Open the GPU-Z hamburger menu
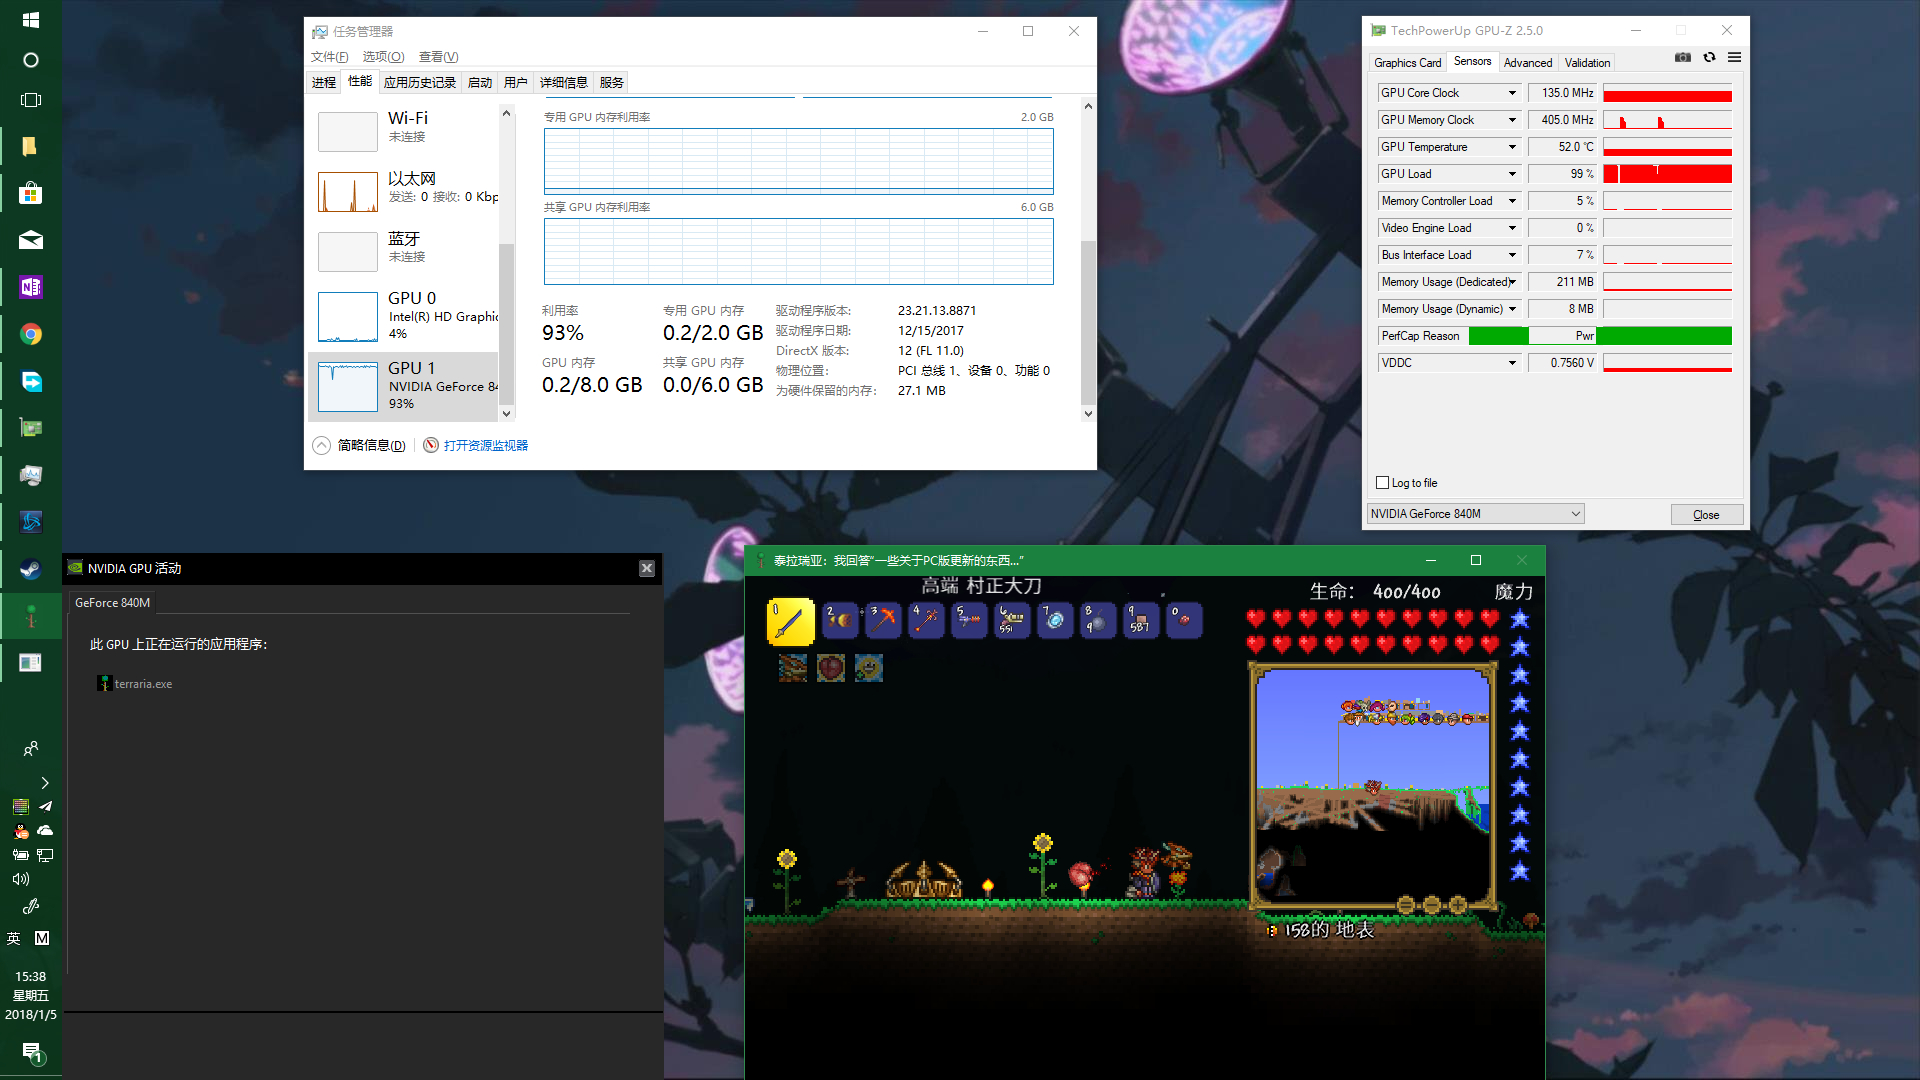This screenshot has width=1920, height=1080. (x=1734, y=58)
